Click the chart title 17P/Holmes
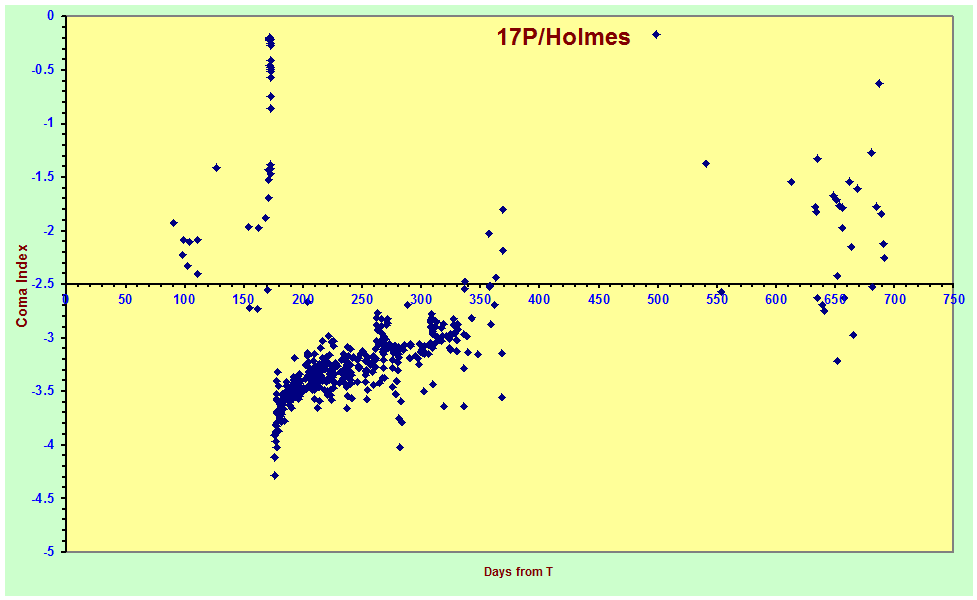The width and height of the screenshot is (977, 600). [563, 37]
